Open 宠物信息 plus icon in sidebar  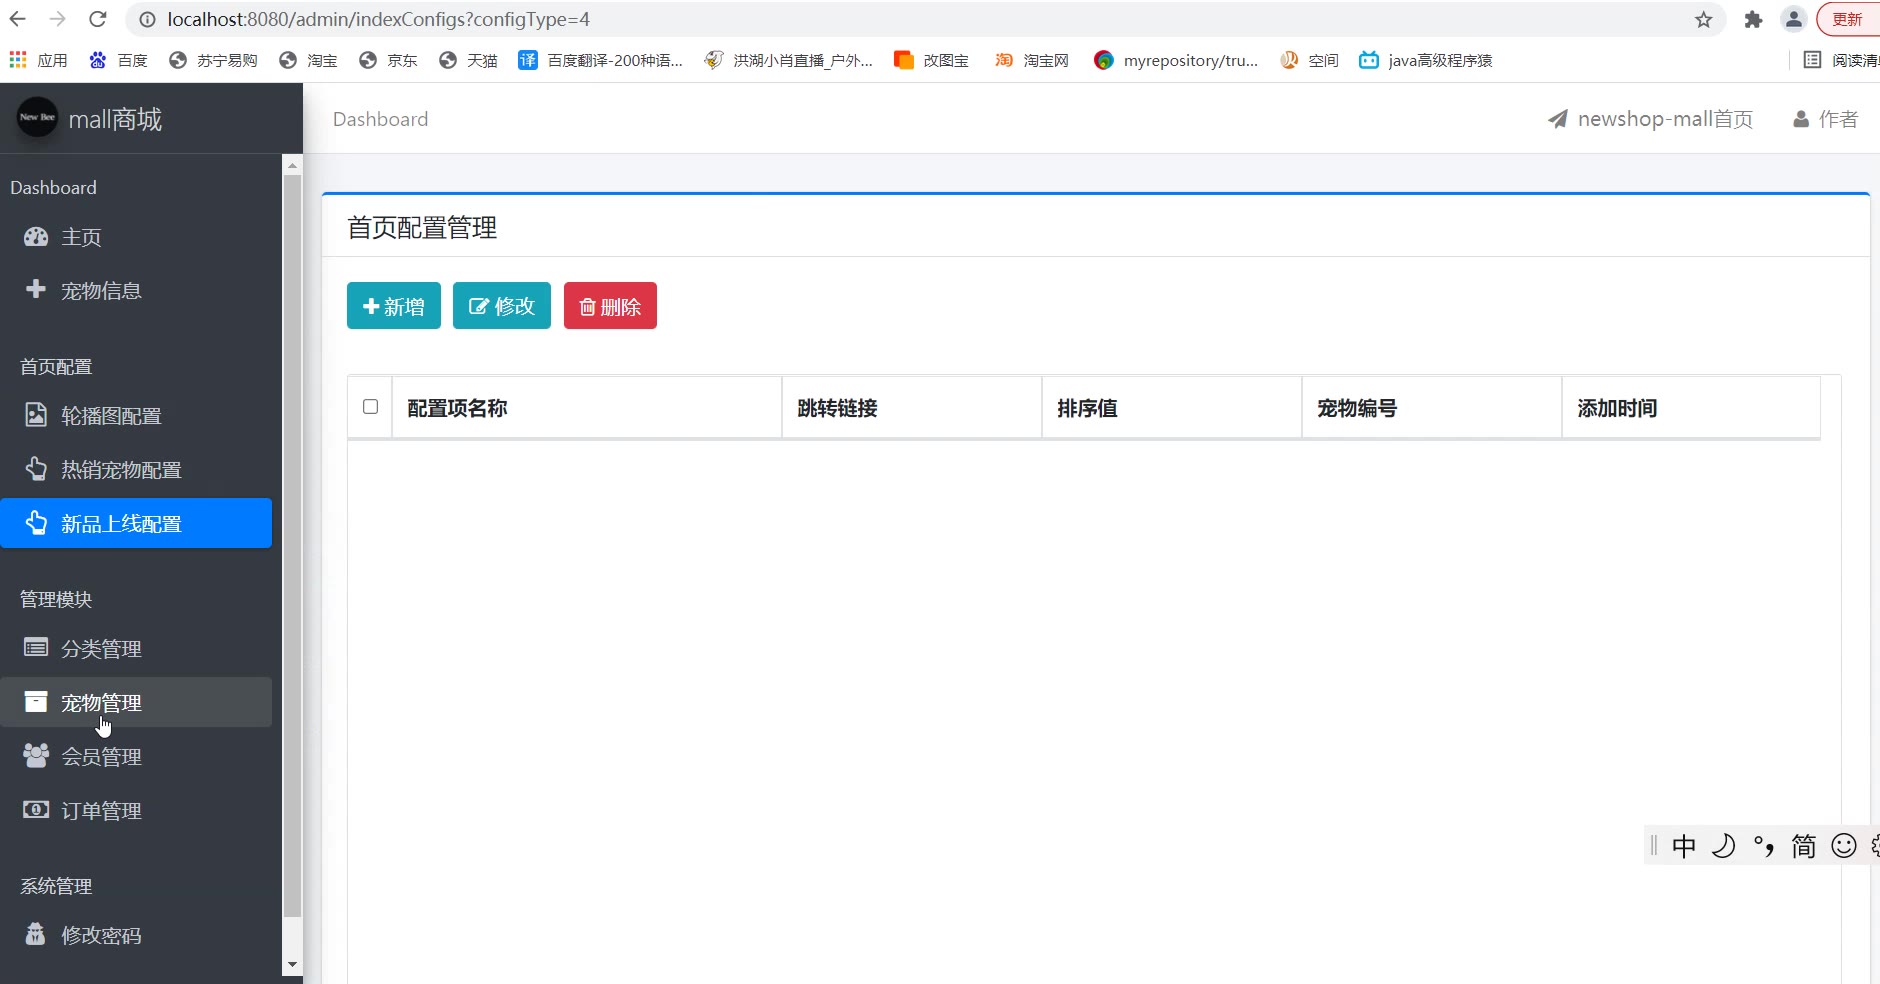point(36,289)
